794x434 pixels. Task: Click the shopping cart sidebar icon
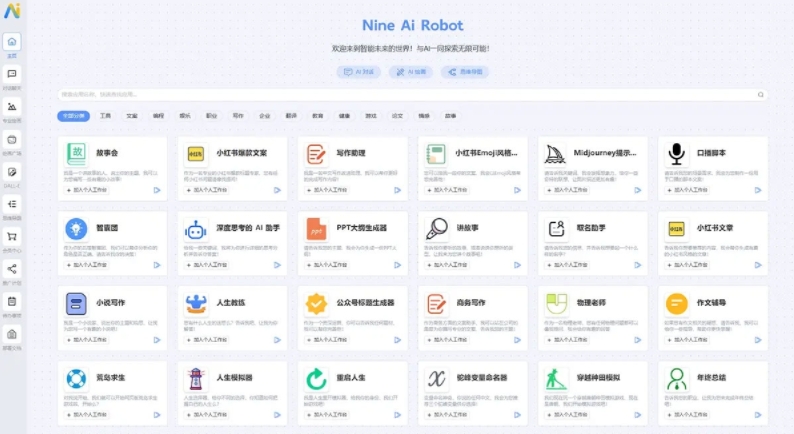[12, 237]
